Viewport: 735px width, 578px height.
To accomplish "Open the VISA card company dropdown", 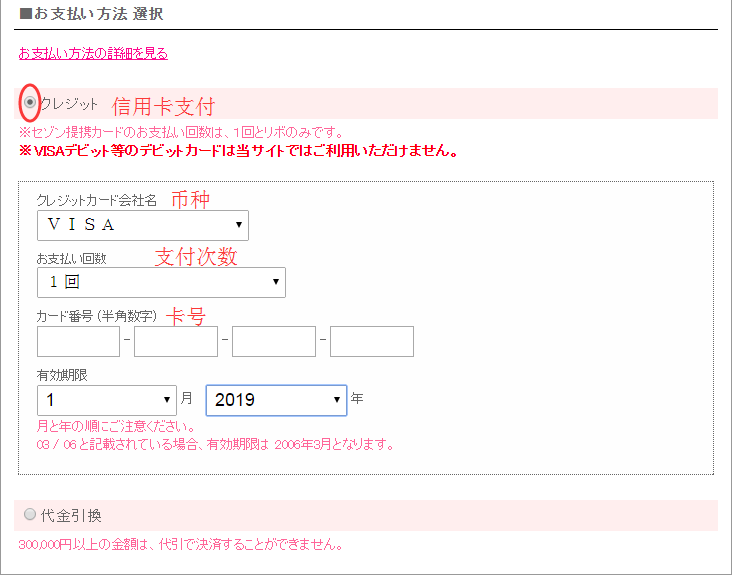I will 142,225.
